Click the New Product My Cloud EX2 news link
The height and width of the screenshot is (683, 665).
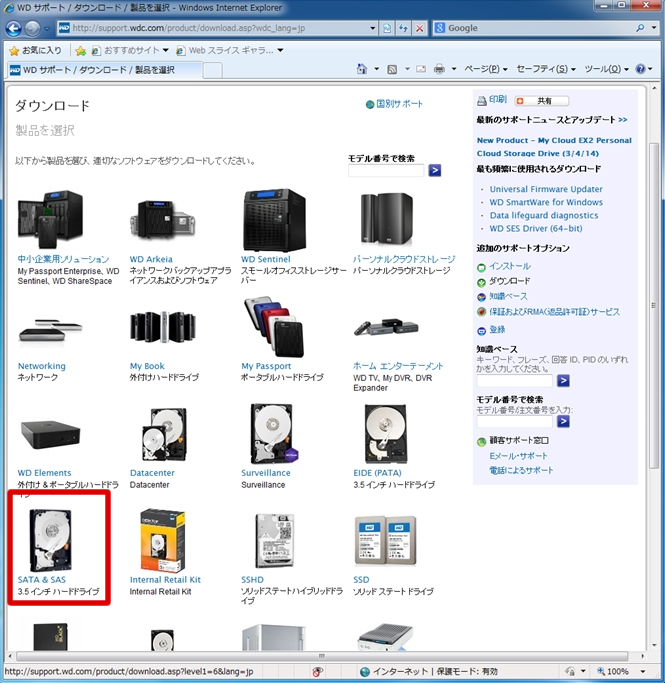pos(554,147)
